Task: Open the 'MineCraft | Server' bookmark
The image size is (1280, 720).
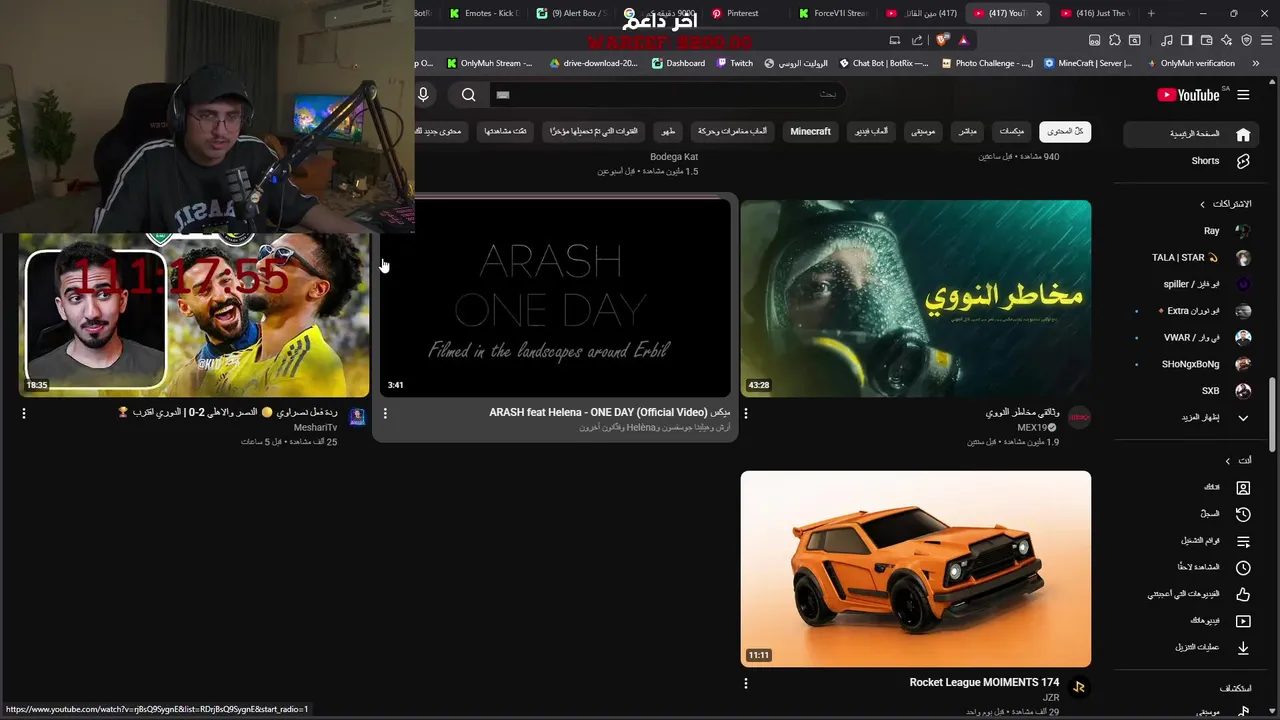Action: (1088, 63)
